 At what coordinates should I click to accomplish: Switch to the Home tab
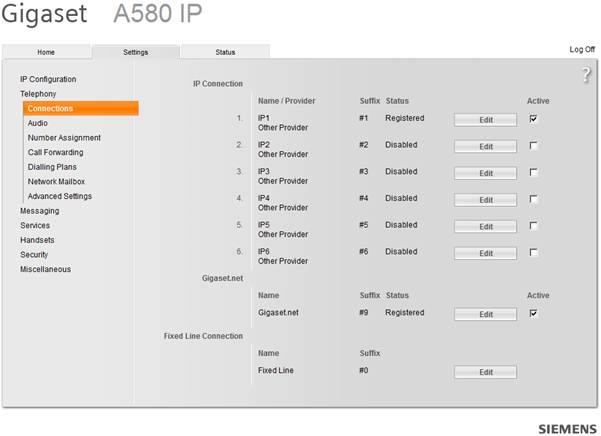(x=46, y=52)
